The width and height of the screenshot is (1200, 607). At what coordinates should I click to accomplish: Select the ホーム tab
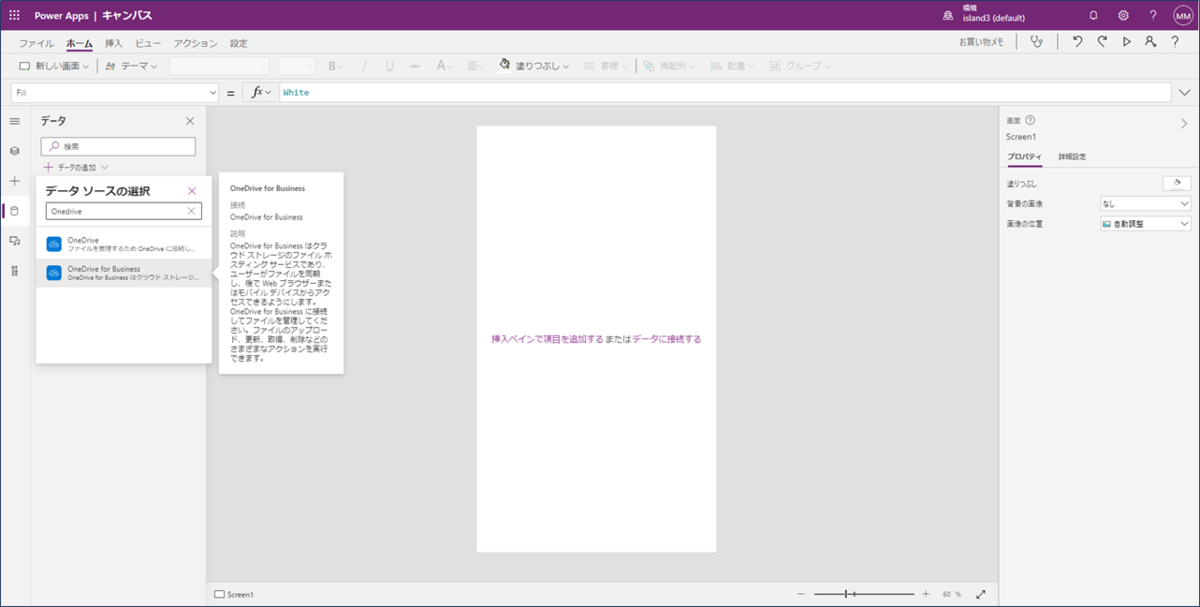pyautogui.click(x=79, y=43)
